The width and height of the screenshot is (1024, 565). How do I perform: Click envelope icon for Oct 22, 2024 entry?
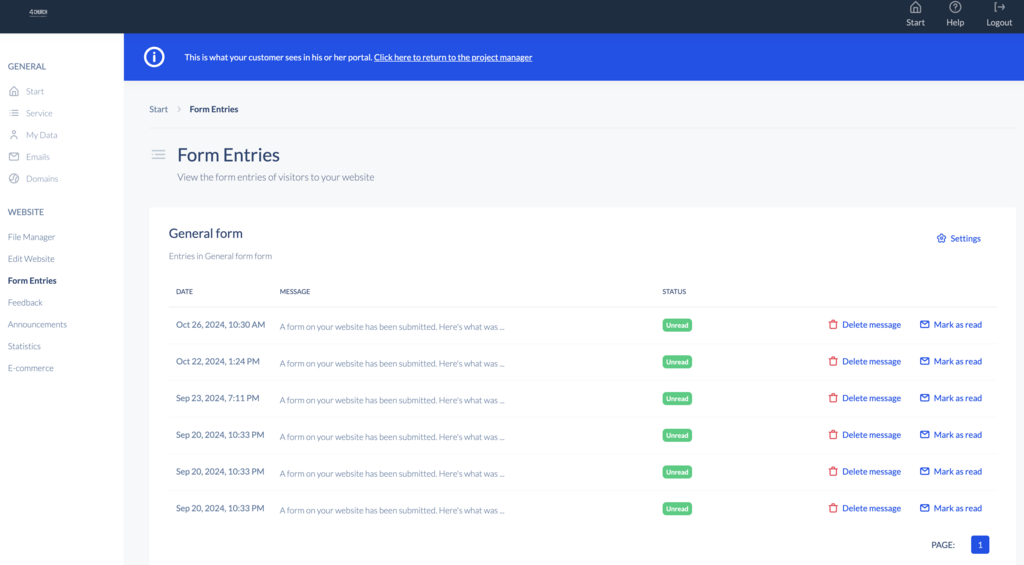[x=925, y=362]
